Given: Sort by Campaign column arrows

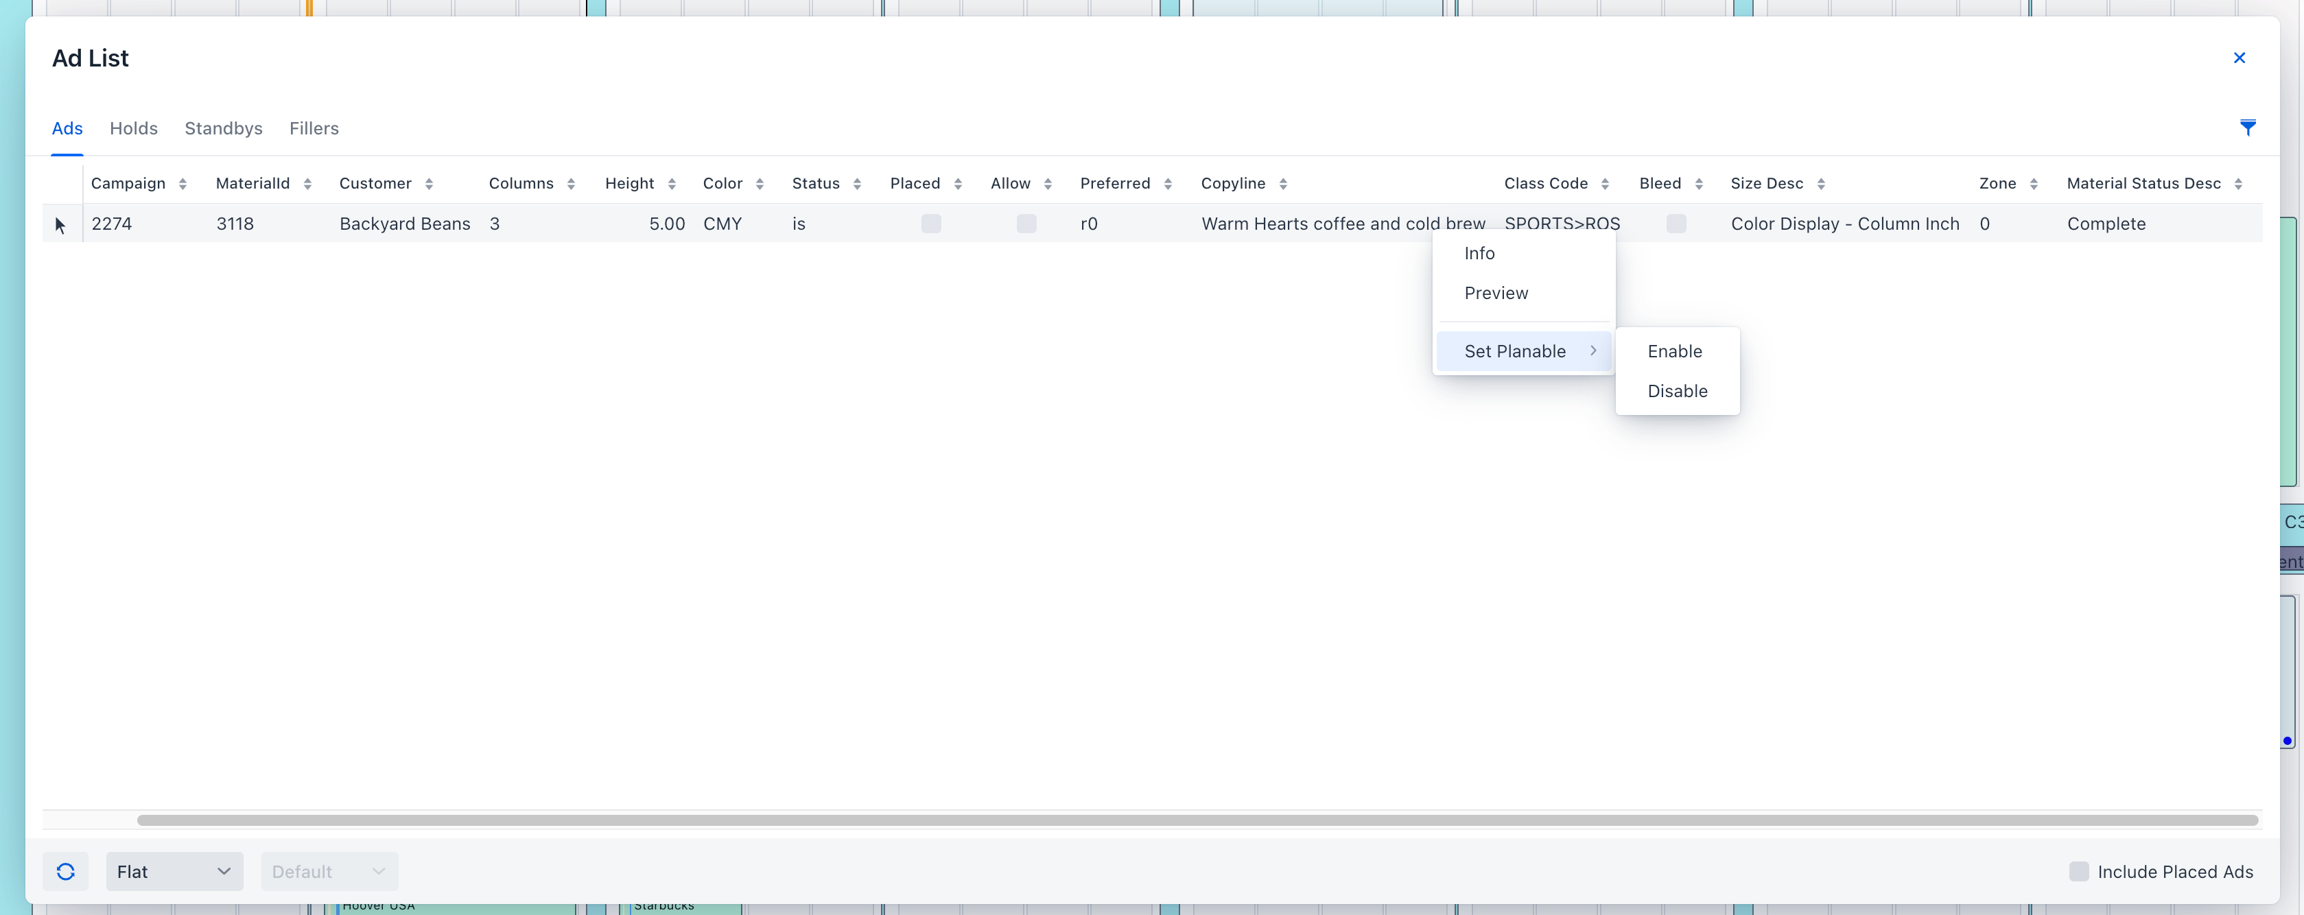Looking at the screenshot, I should tap(183, 184).
